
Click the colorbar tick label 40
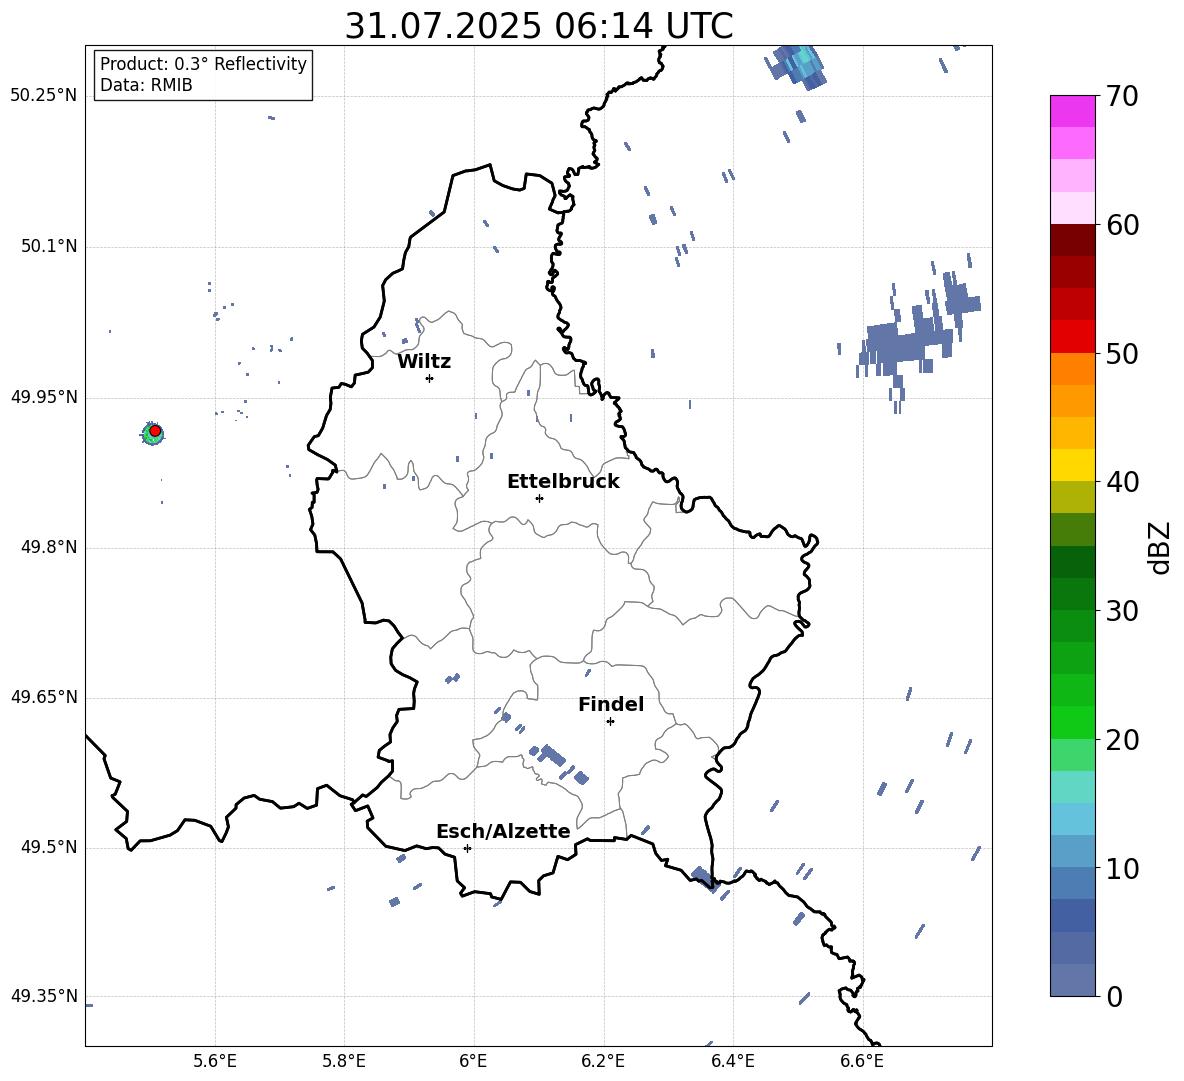point(1122,482)
